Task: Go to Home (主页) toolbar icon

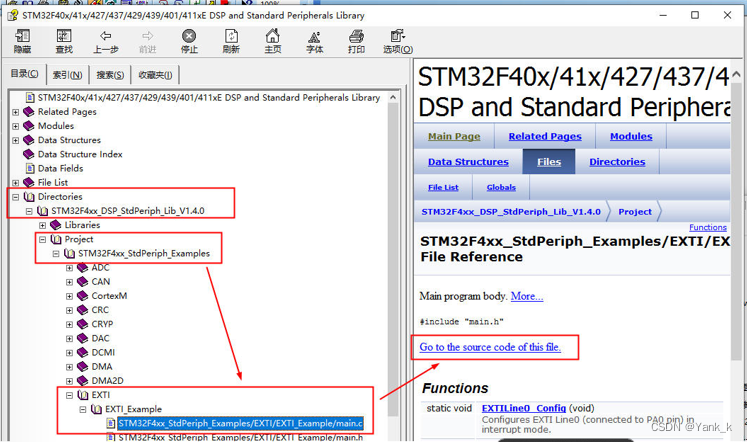Action: (273, 36)
